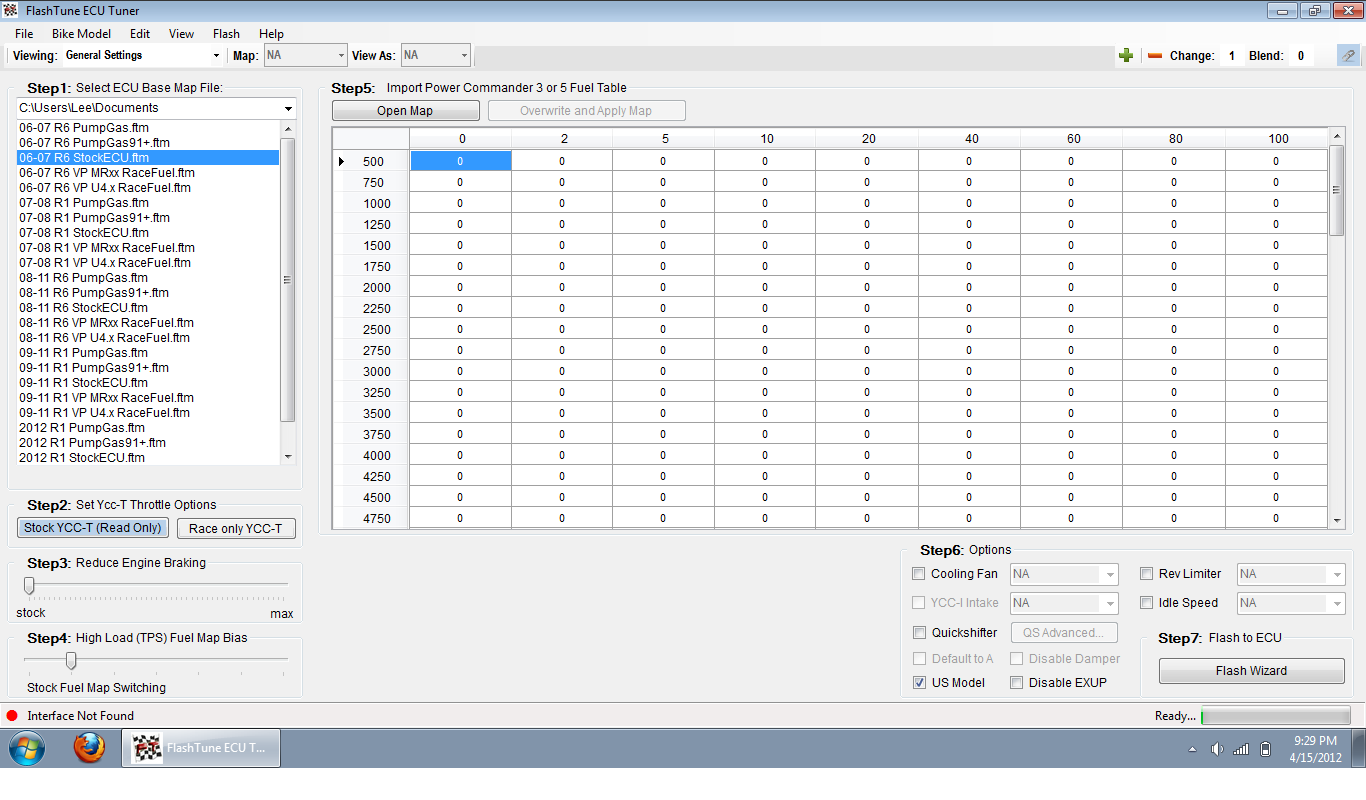Select Race only YCC-T toggle
This screenshot has width=1366, height=800.
coord(236,529)
